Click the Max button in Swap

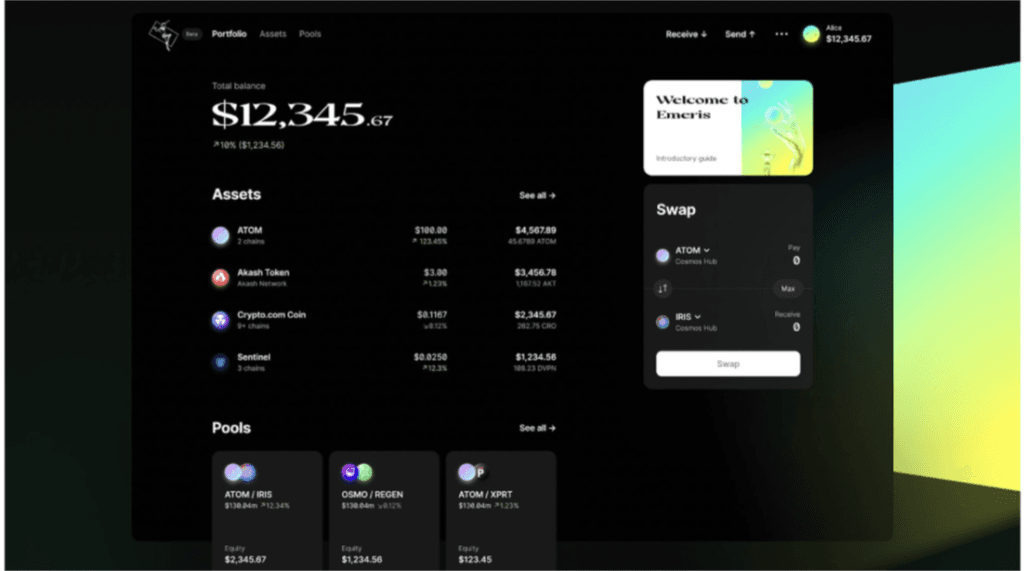[788, 288]
